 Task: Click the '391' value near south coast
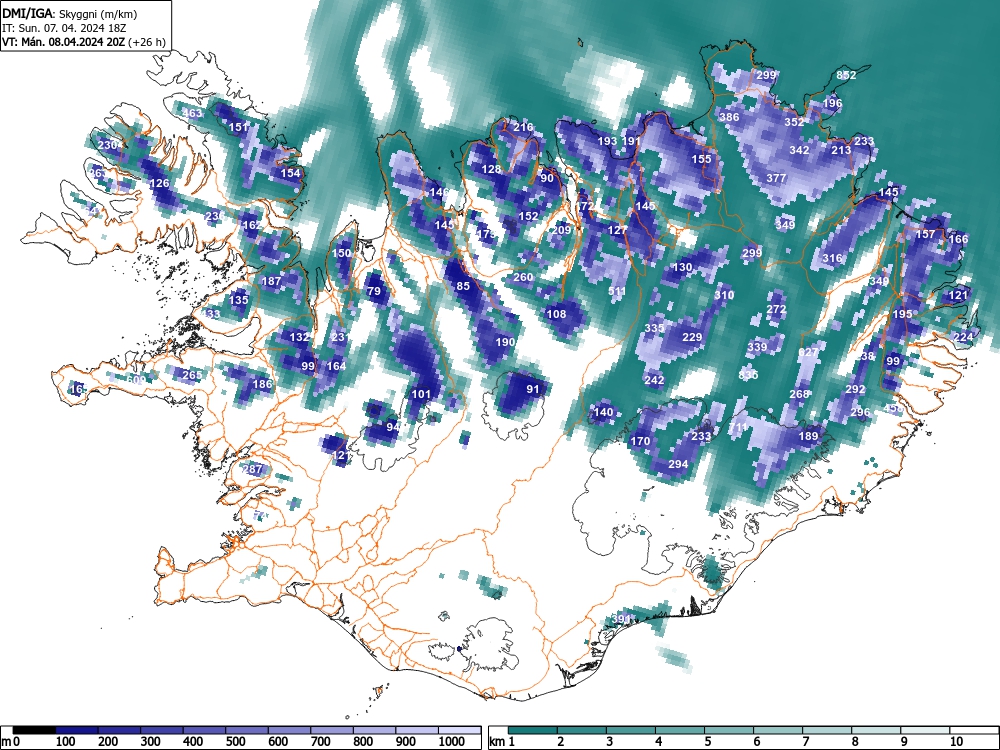point(621,619)
